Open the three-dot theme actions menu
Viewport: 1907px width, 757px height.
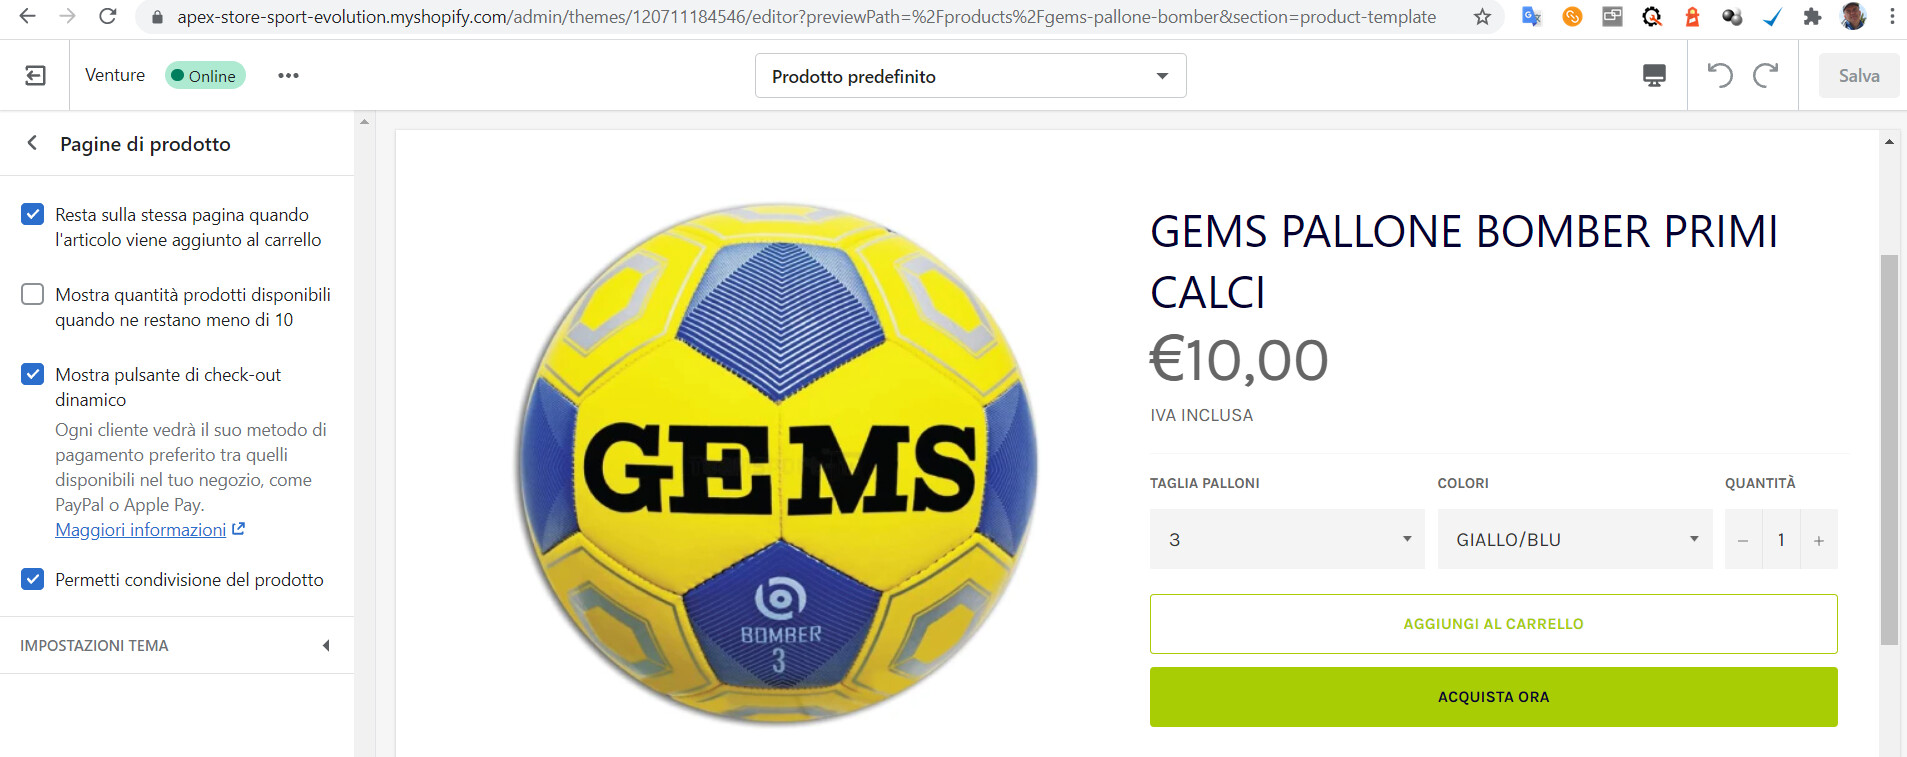[x=288, y=76]
